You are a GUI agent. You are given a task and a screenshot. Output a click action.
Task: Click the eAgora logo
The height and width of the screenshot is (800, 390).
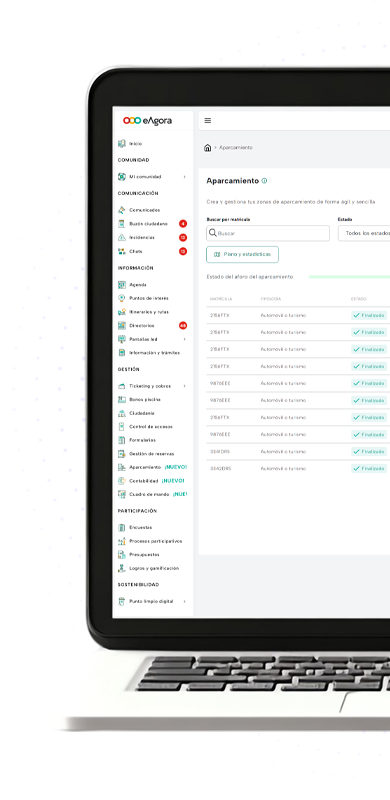147,121
